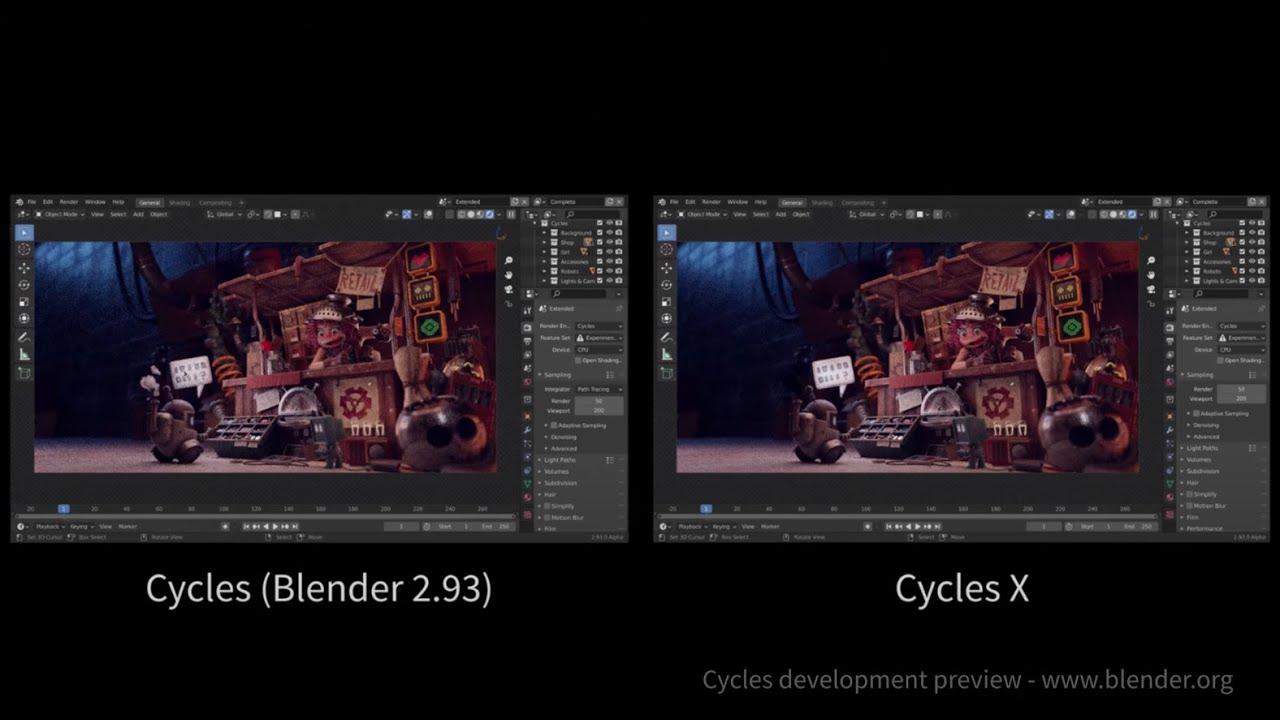
Task: Select the Scale tool in Cycles X window
Action: [667, 301]
